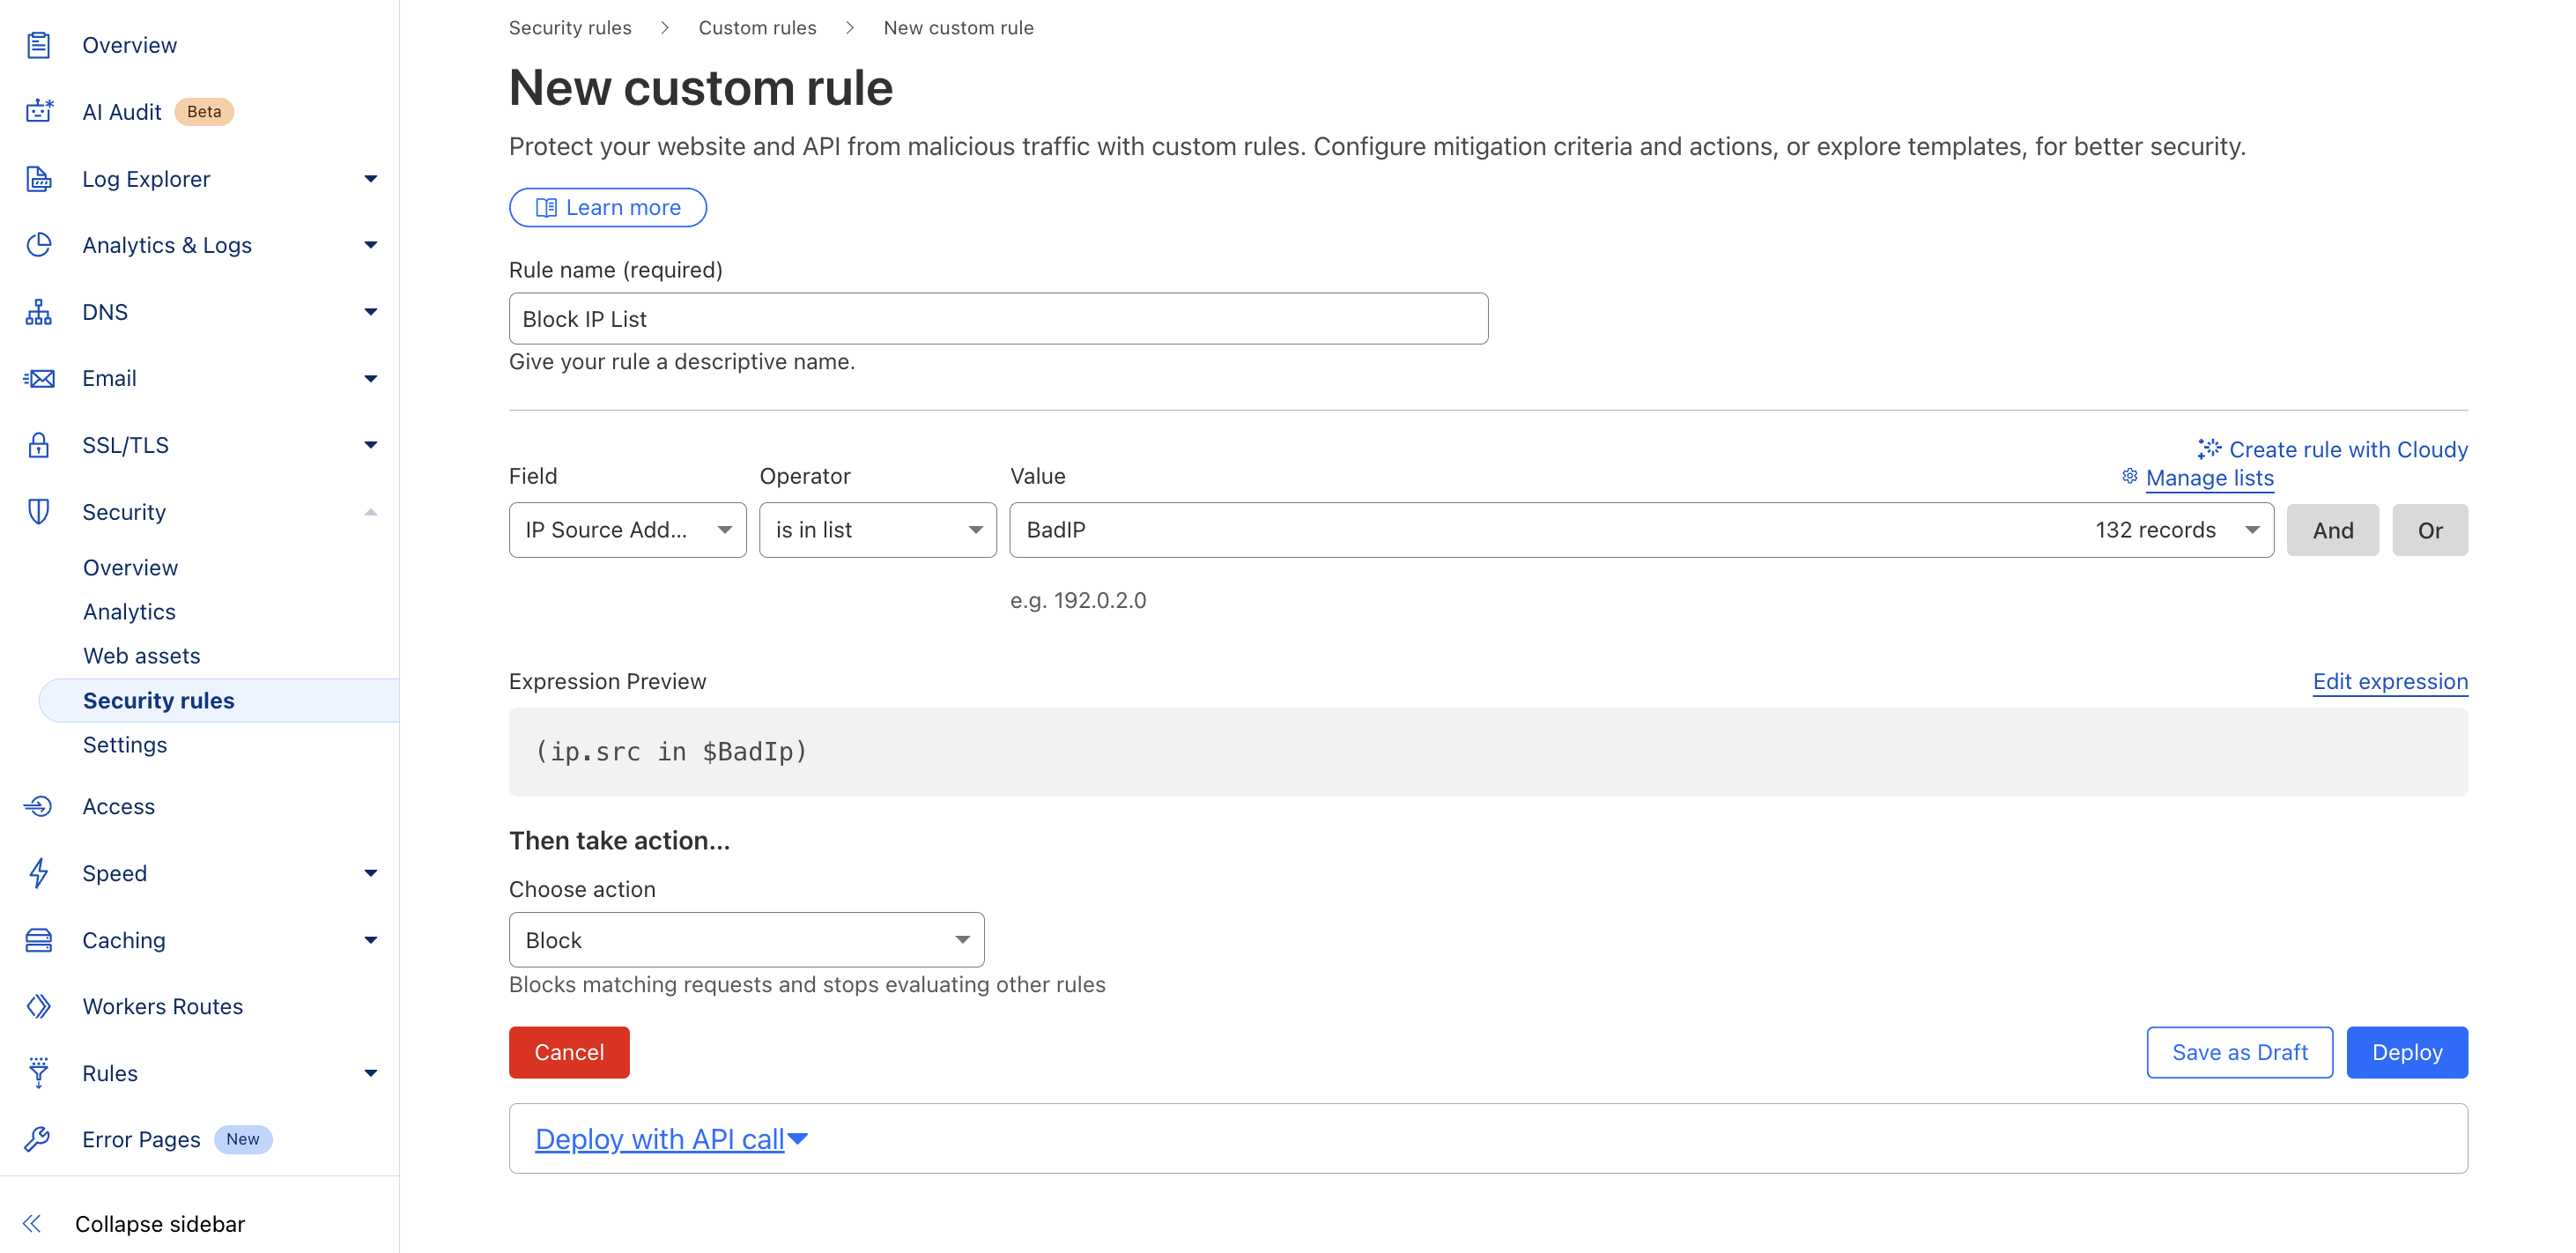Collapse sidebar using double-chevron icon
Screen dimensions: 2576x1253
pos(32,1223)
